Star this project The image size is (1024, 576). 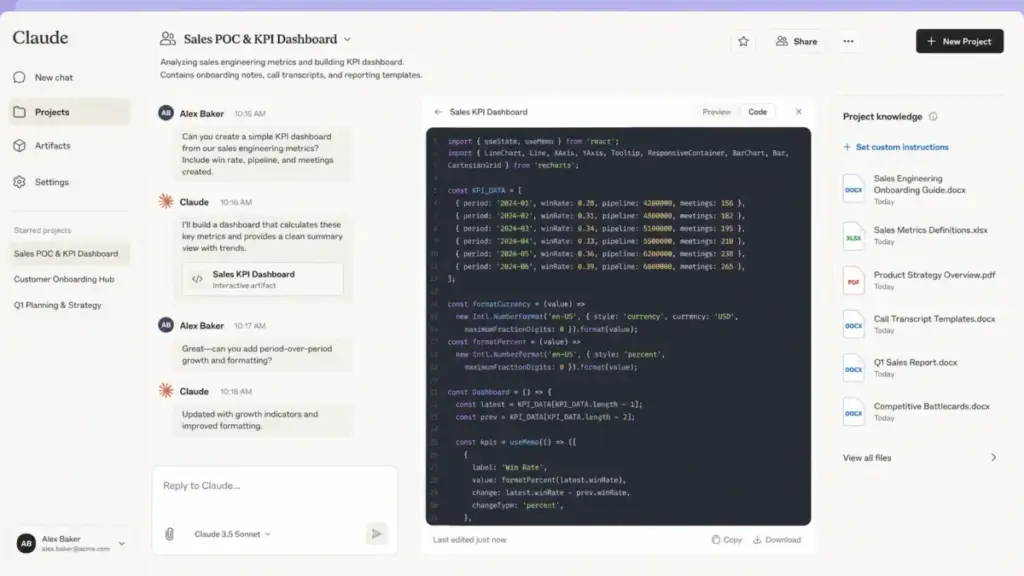[x=743, y=41]
